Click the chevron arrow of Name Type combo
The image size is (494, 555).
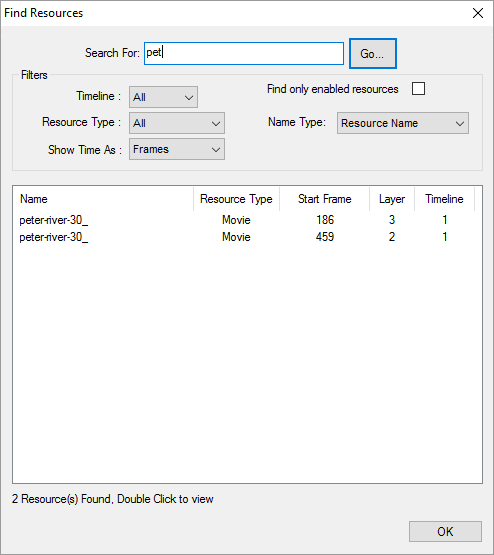[460, 124]
